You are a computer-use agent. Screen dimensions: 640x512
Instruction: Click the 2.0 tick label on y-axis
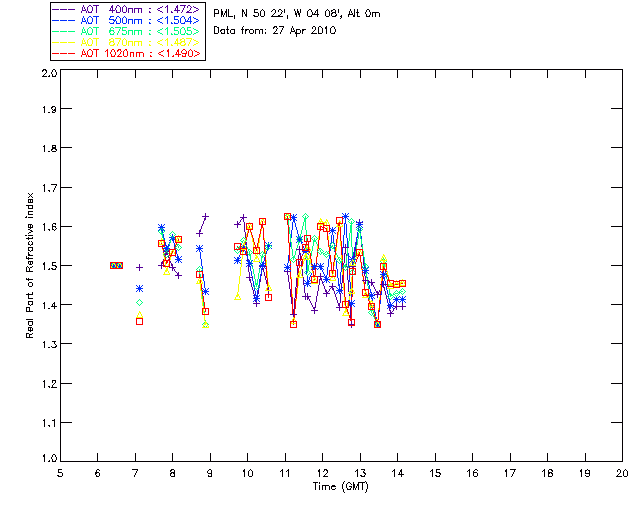point(48,74)
